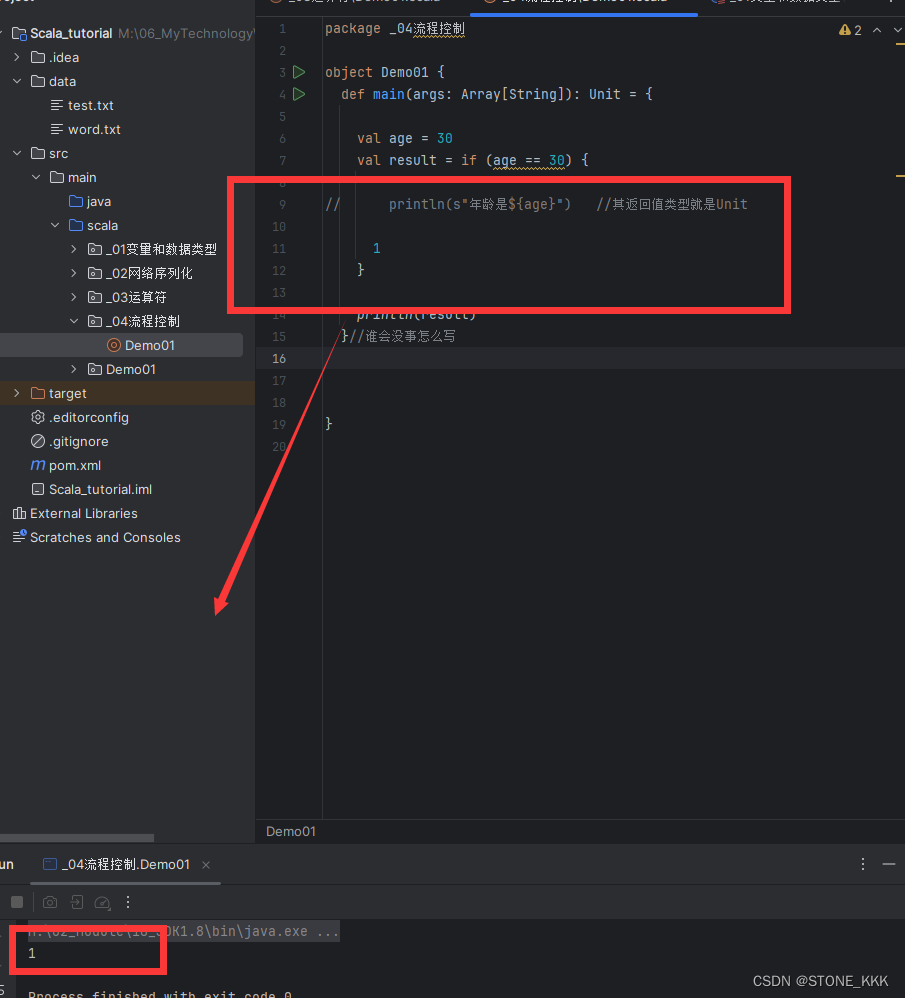
Task: Click the println 年龄是 commented line
Action: (537, 204)
